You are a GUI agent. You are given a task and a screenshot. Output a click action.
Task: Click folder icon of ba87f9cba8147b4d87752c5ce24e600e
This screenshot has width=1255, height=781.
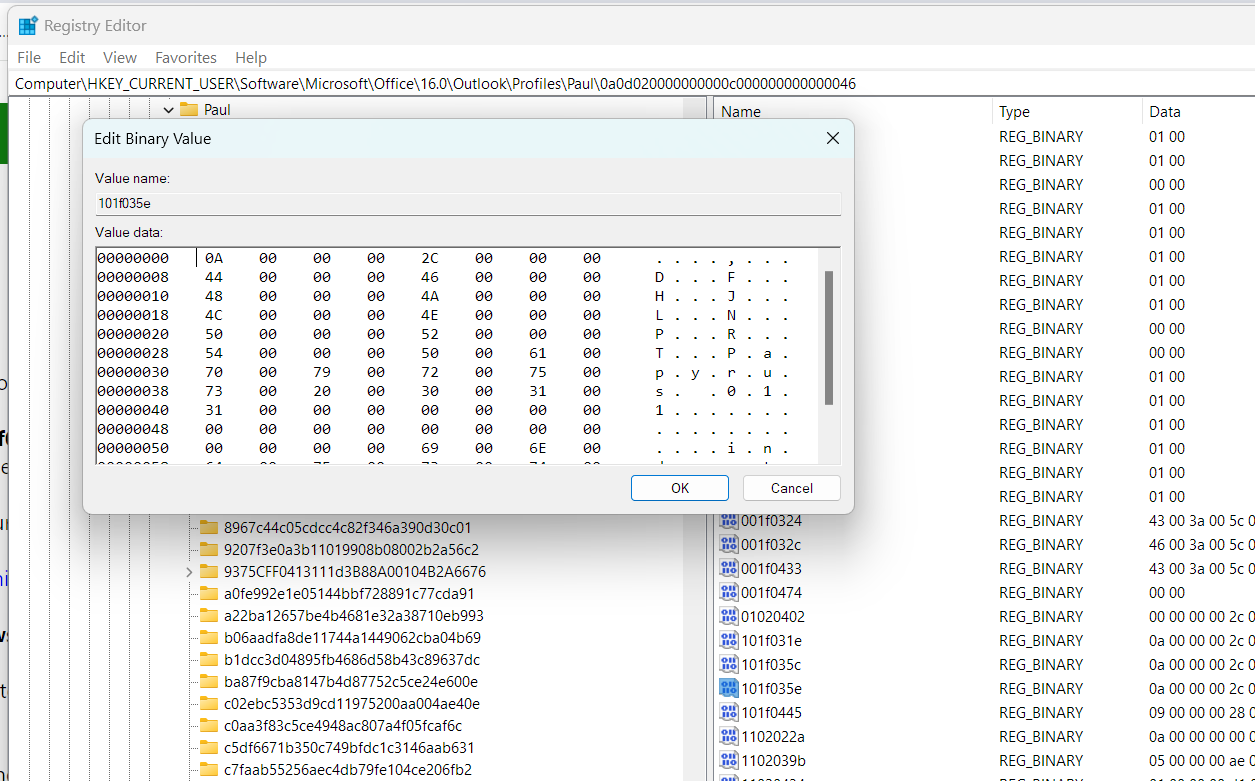click(209, 681)
